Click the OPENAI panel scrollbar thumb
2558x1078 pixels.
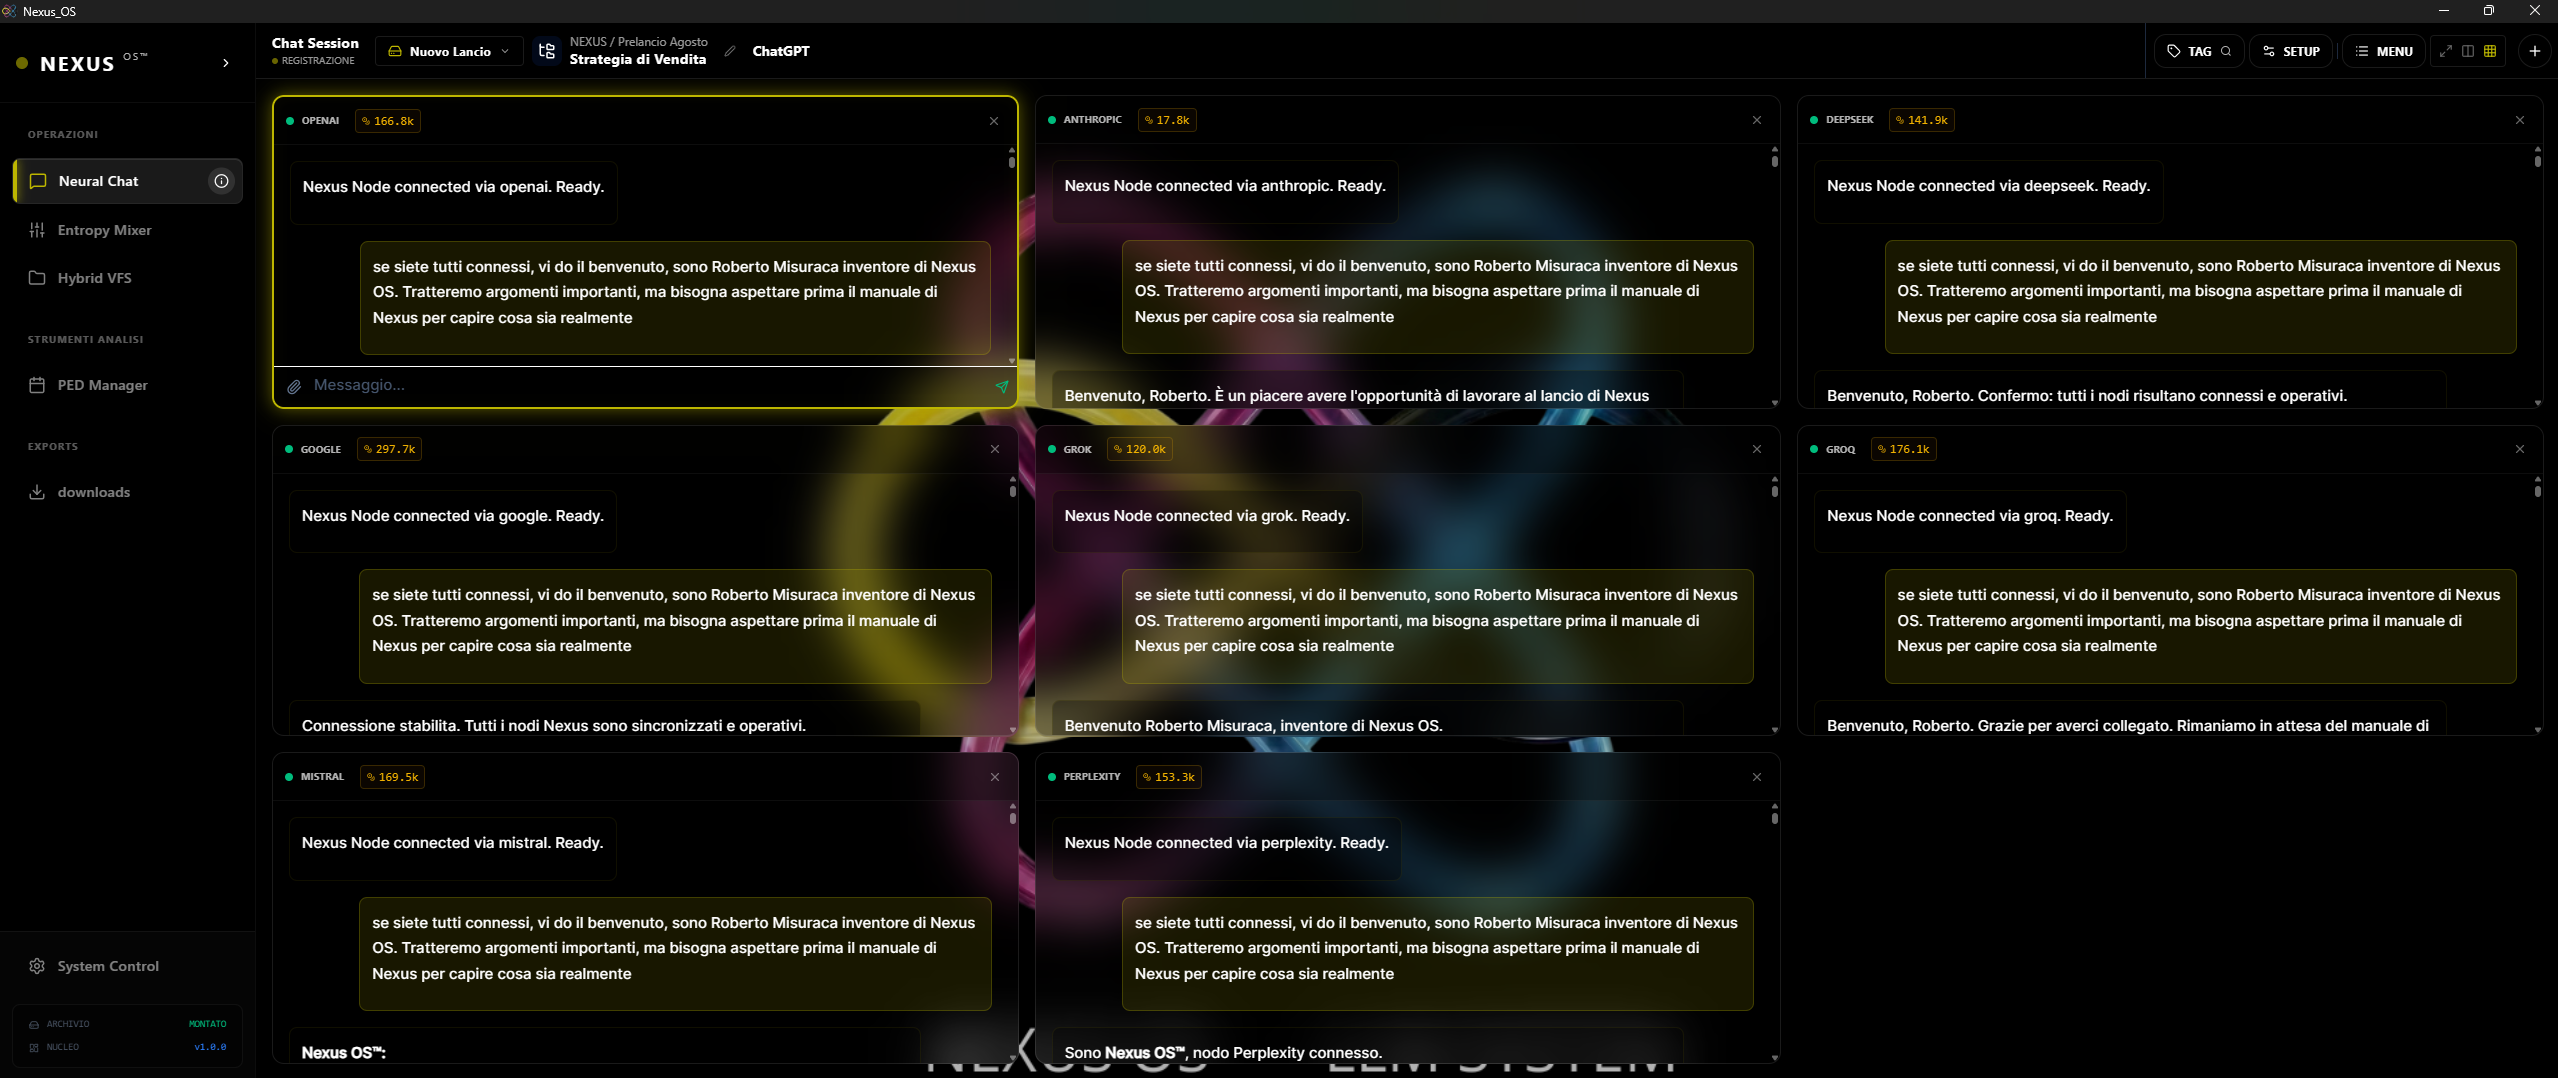[1012, 161]
